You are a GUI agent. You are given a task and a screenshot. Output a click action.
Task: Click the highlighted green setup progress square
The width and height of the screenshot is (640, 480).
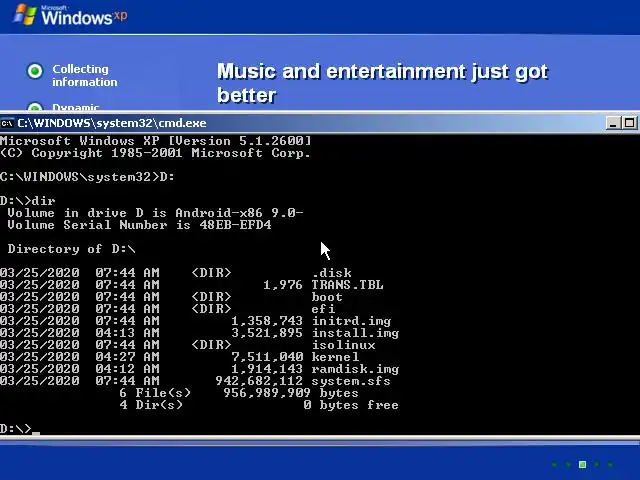[582, 464]
